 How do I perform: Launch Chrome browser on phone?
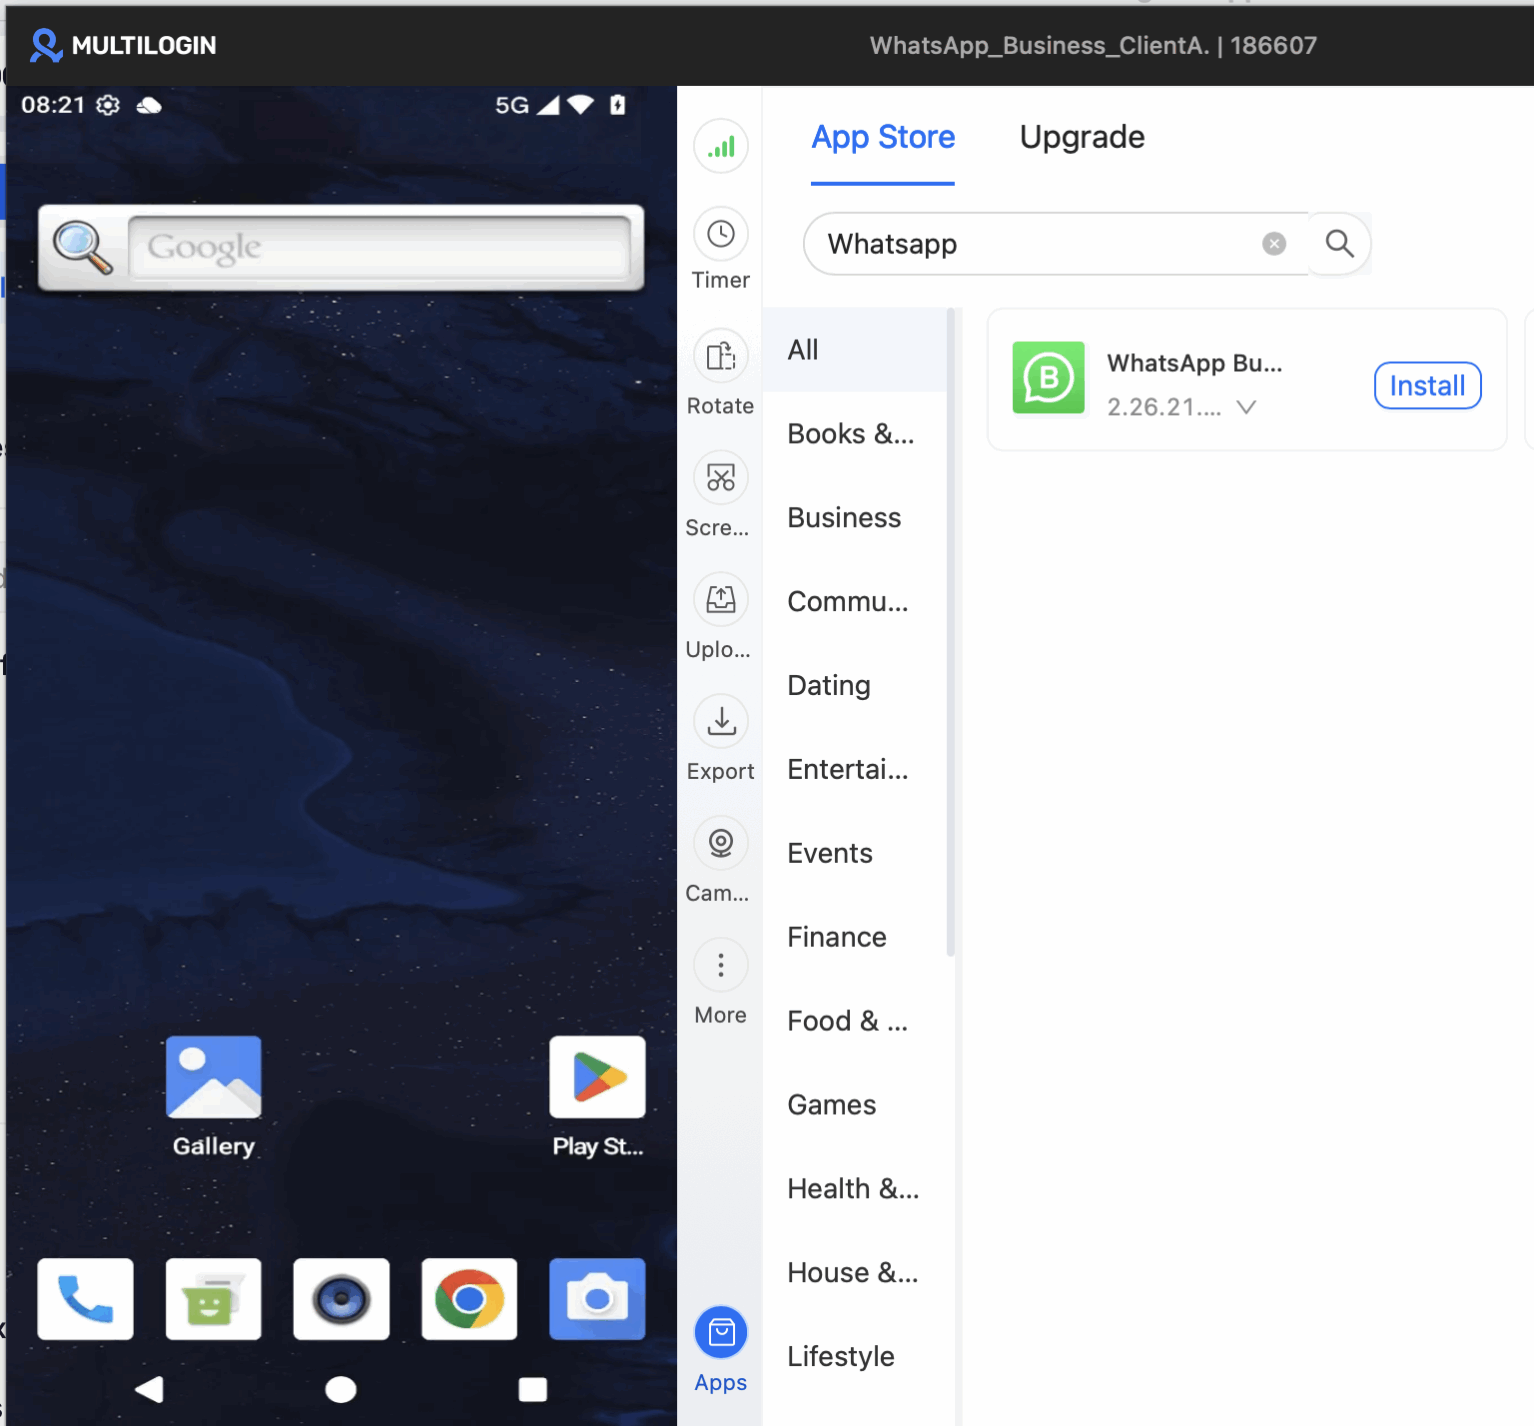pos(469,1299)
